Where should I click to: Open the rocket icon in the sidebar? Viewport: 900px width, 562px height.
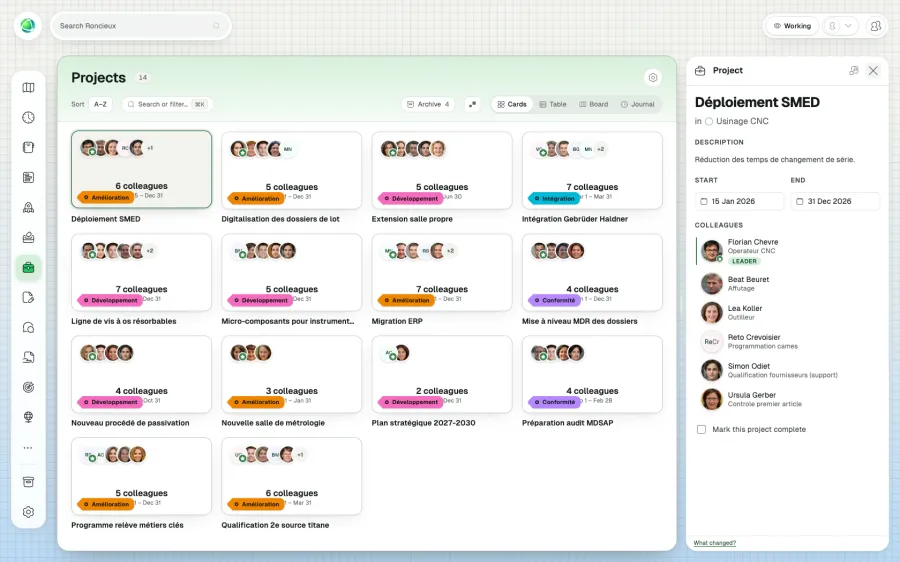(28, 208)
